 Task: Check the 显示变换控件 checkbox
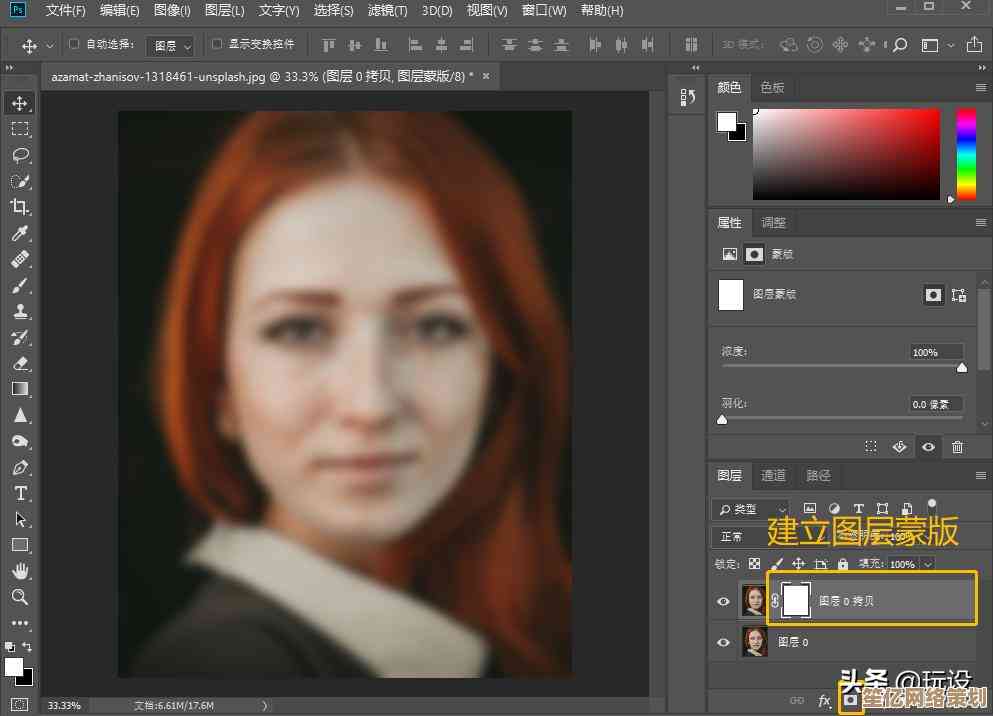pyautogui.click(x=216, y=44)
